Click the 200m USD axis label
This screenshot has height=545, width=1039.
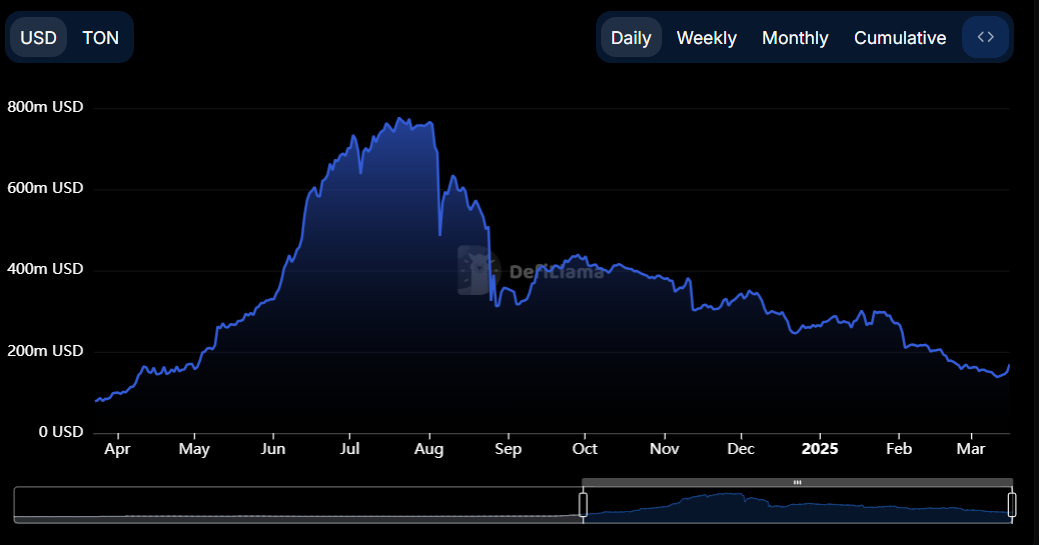pos(45,351)
